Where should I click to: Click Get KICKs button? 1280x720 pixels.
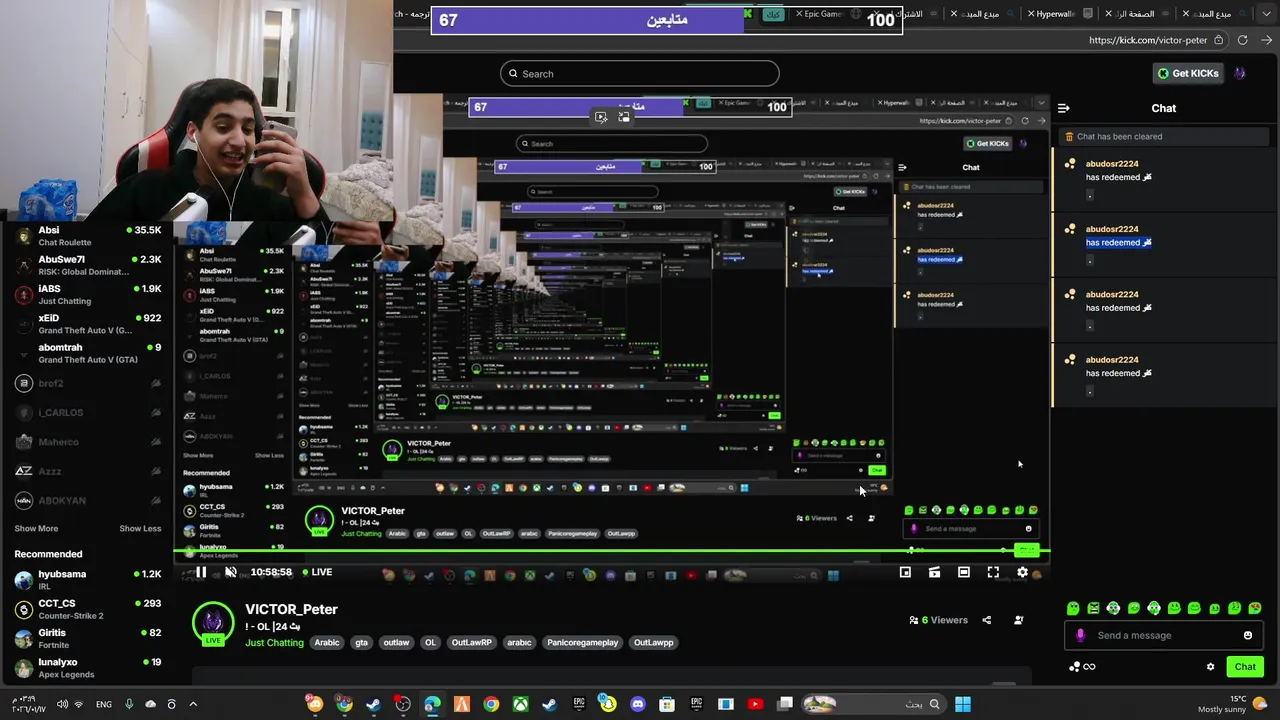coord(1187,73)
